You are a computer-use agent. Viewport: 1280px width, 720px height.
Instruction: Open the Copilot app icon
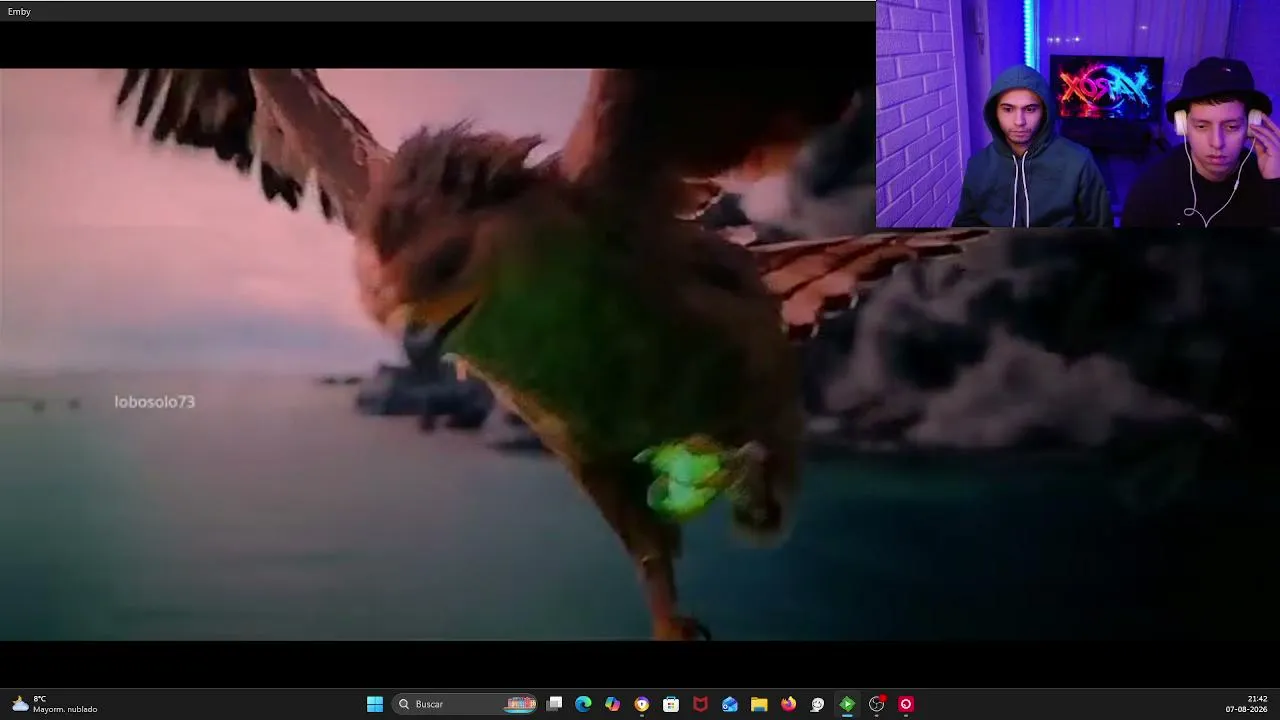(x=613, y=704)
